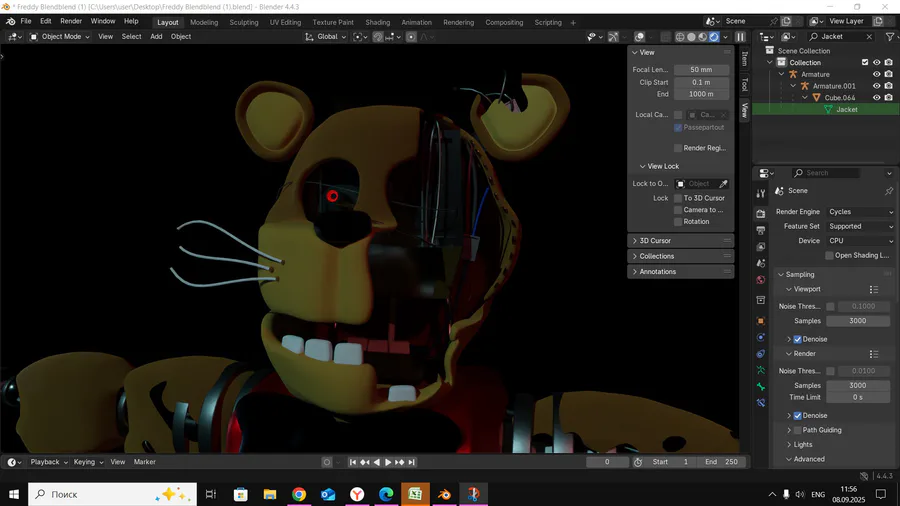
Task: Open the Scene properties tab icon
Action: pyautogui.click(x=761, y=263)
